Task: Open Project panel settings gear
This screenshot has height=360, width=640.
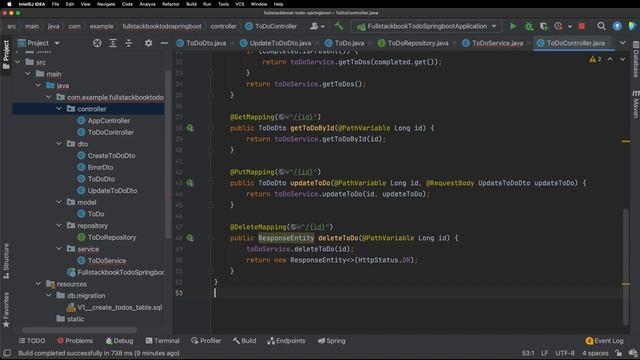Action: (x=148, y=43)
